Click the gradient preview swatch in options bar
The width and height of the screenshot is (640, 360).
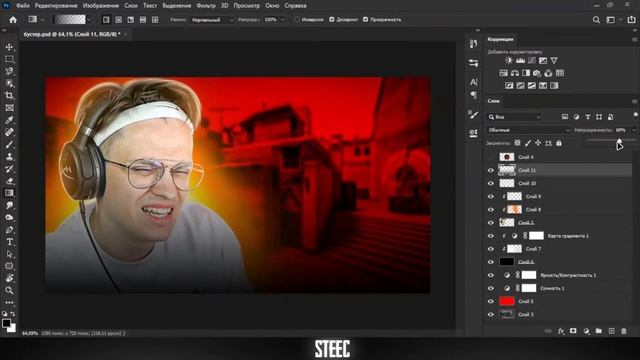pyautogui.click(x=70, y=20)
